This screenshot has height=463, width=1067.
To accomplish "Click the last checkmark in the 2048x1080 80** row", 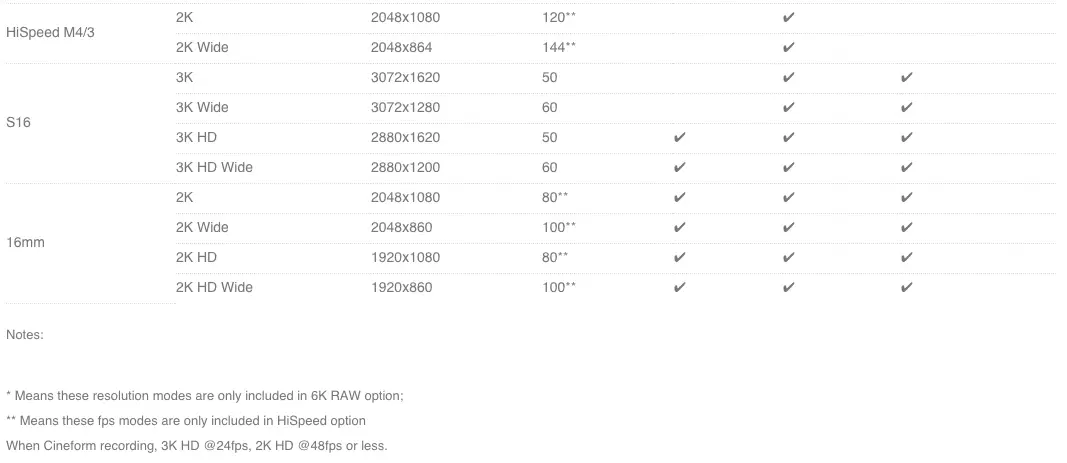I will pos(906,197).
